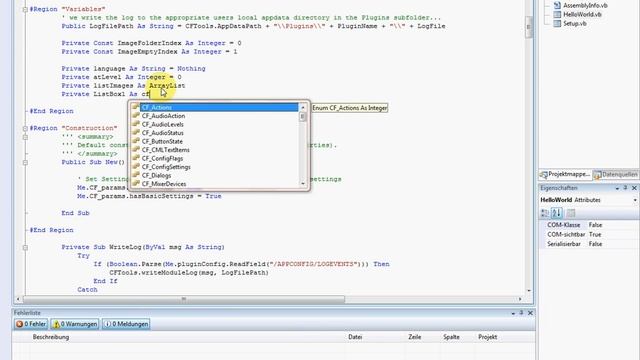The height and width of the screenshot is (360, 640).
Task: Collapse the Public Sub New block
Action: (x=25, y=162)
